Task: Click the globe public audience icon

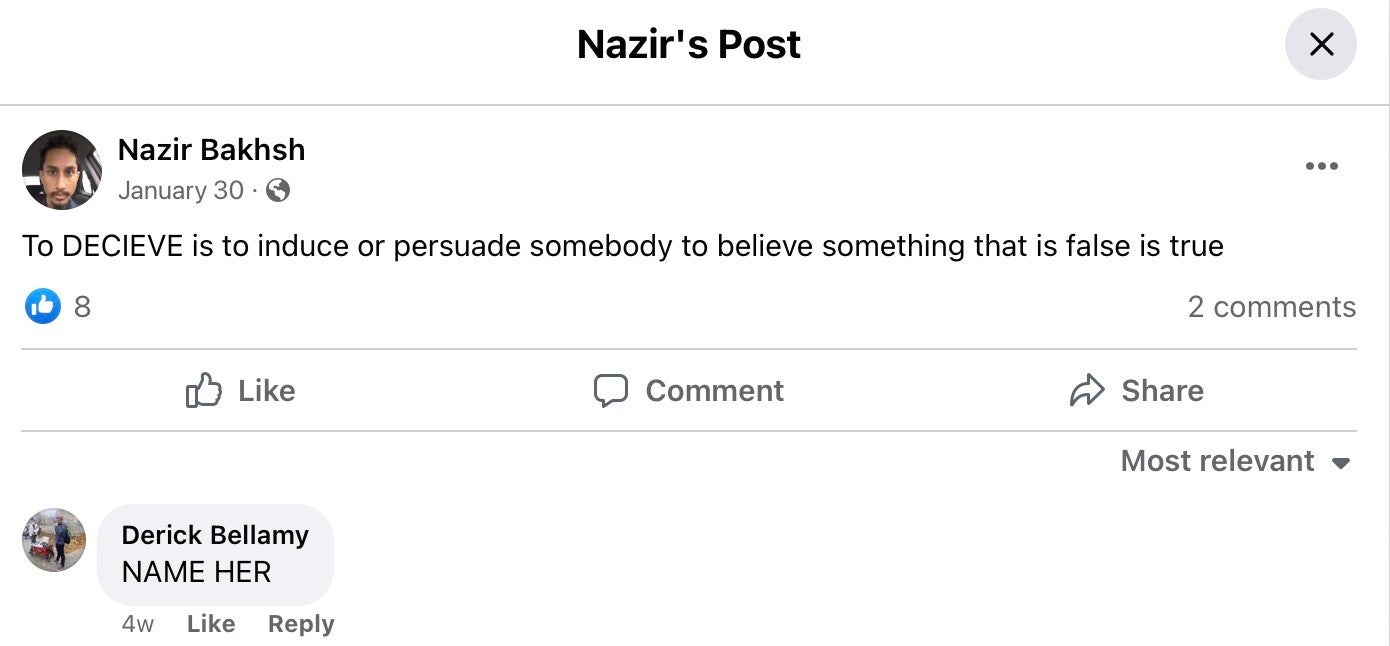Action: click(x=278, y=190)
